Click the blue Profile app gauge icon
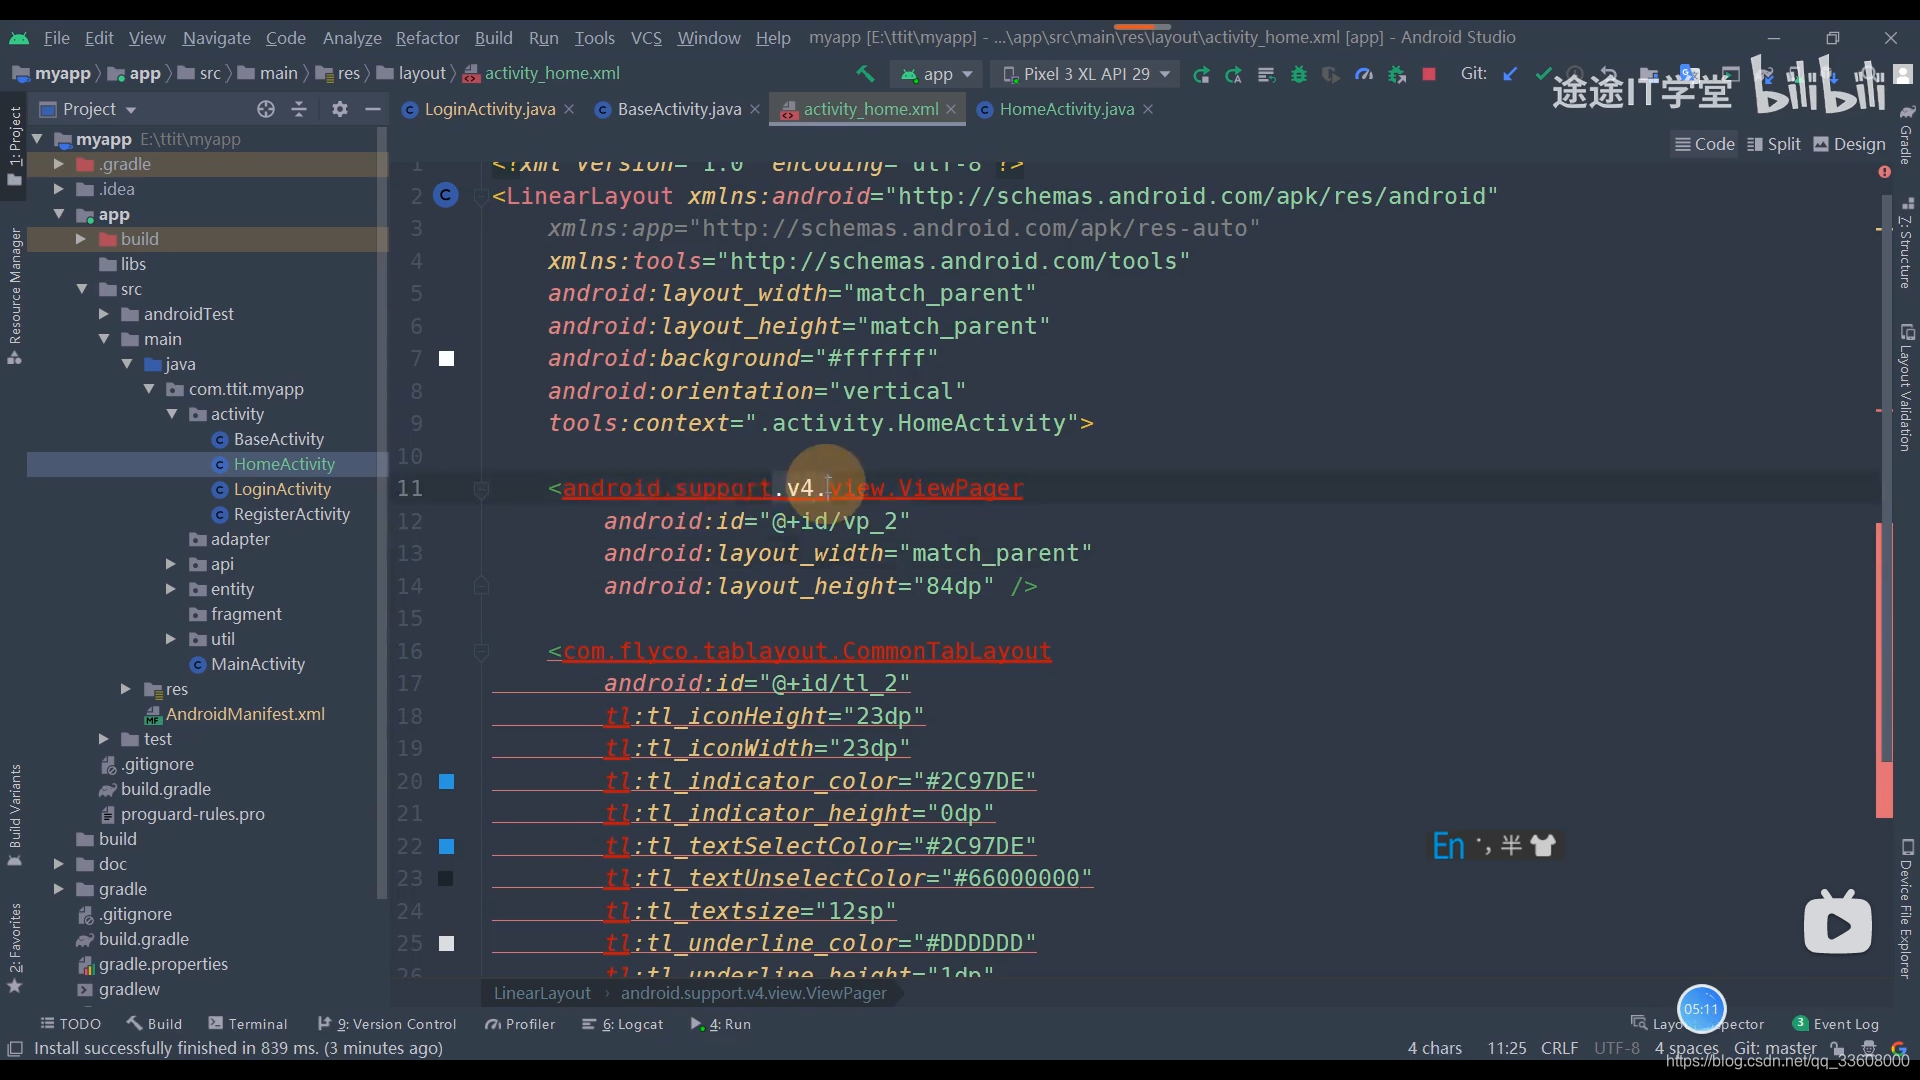Viewport: 1920px width, 1080px height. click(x=1364, y=74)
